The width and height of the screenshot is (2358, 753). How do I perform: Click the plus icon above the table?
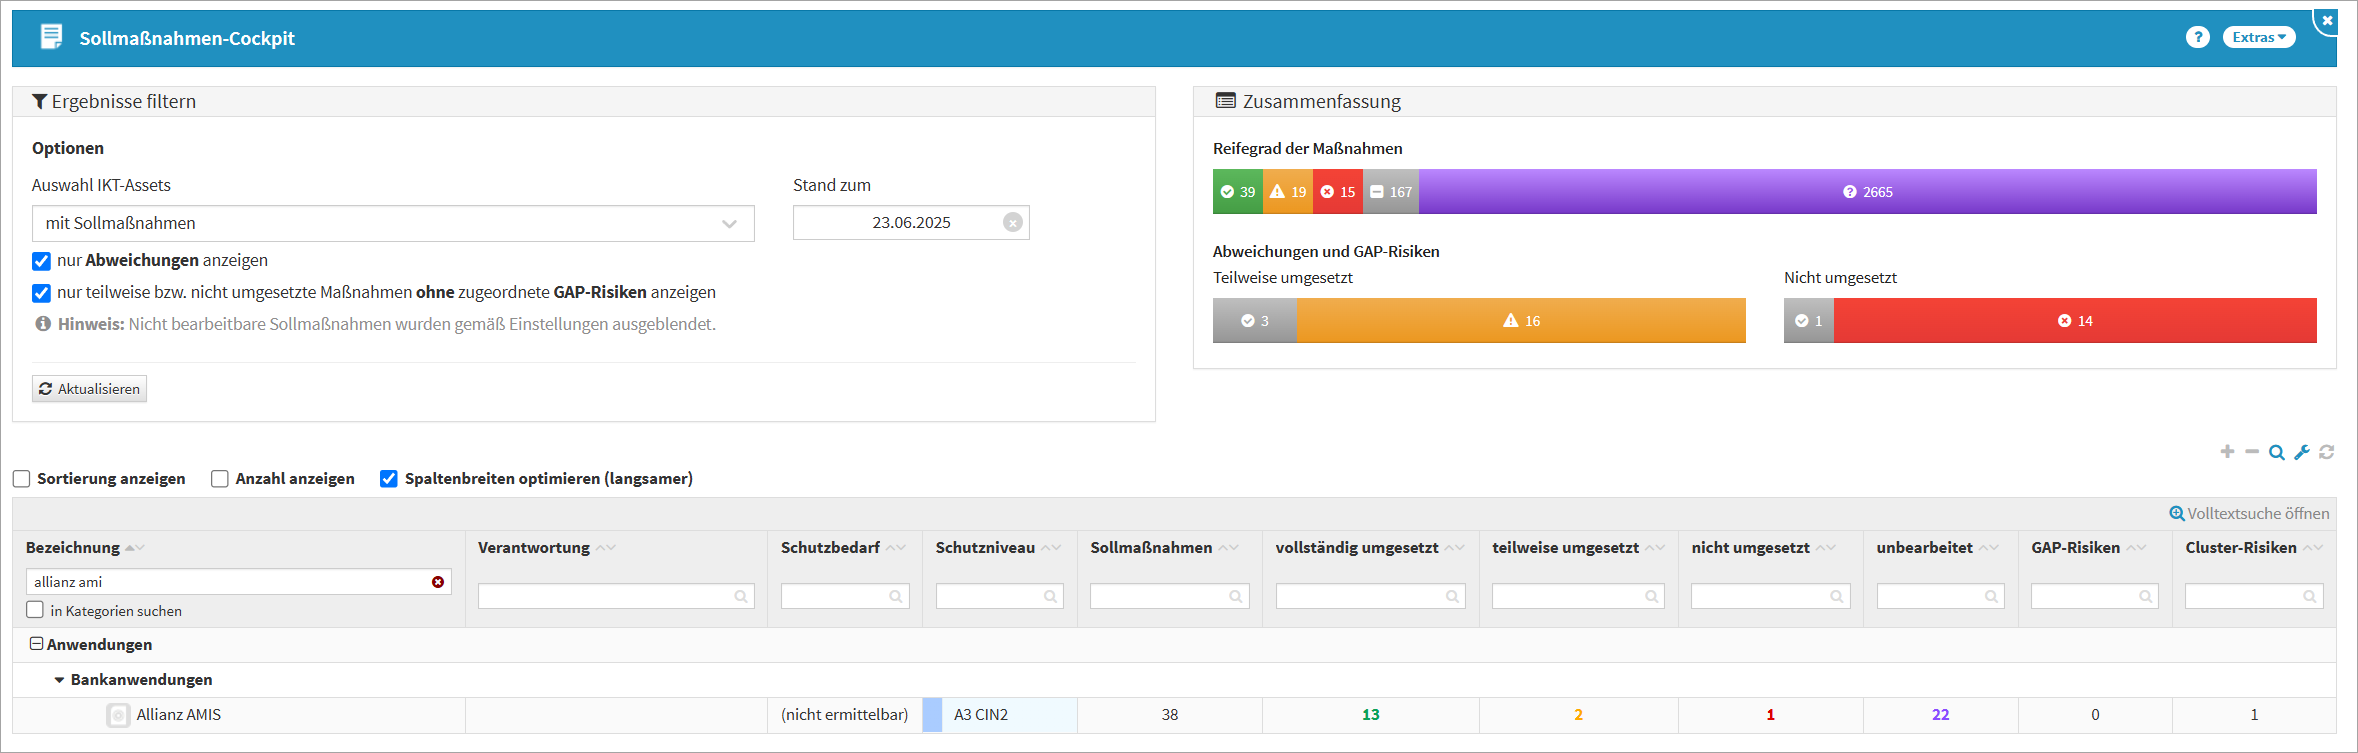point(2227,452)
